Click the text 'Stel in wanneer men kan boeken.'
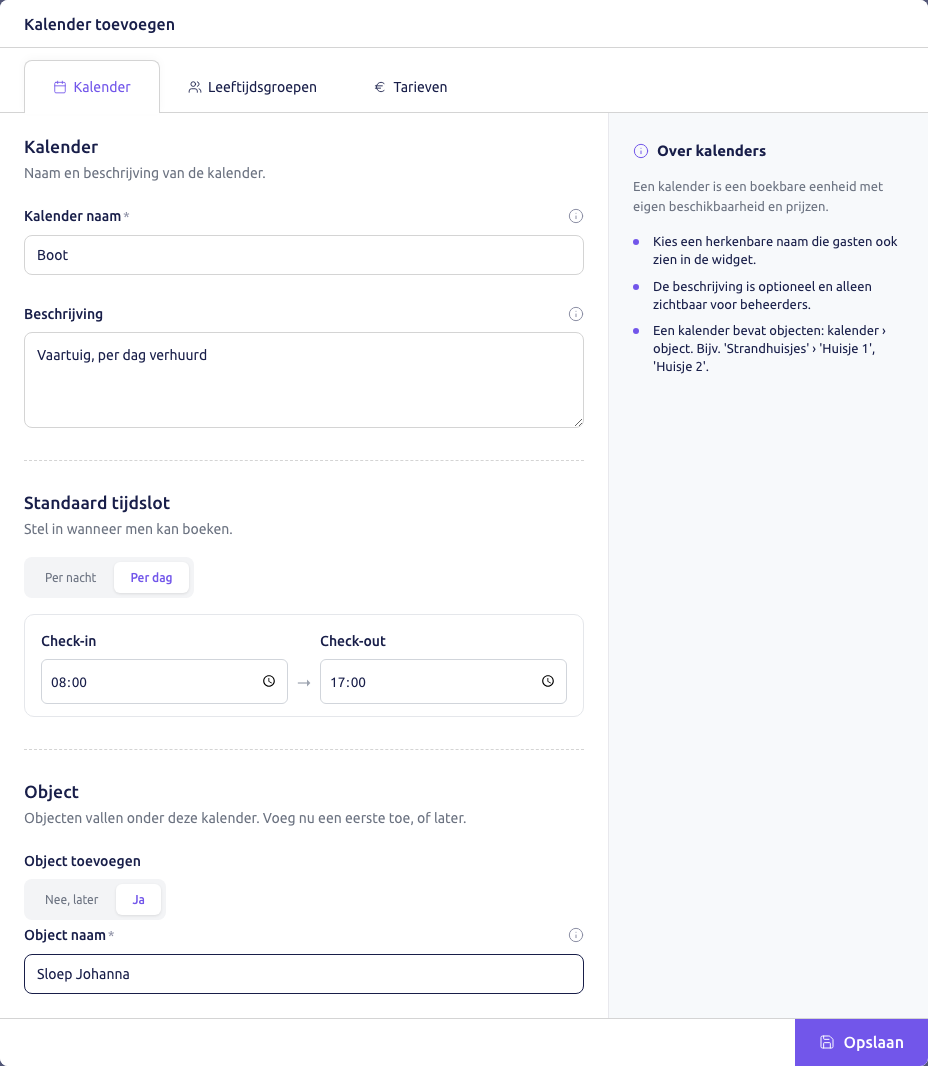The height and width of the screenshot is (1066, 928). coord(128,529)
